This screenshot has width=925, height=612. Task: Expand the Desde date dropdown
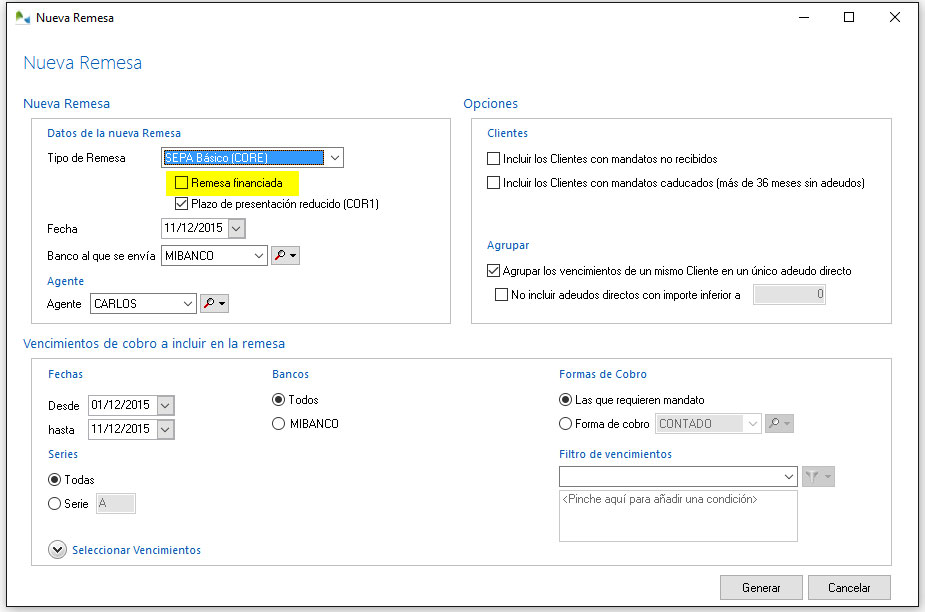point(165,405)
